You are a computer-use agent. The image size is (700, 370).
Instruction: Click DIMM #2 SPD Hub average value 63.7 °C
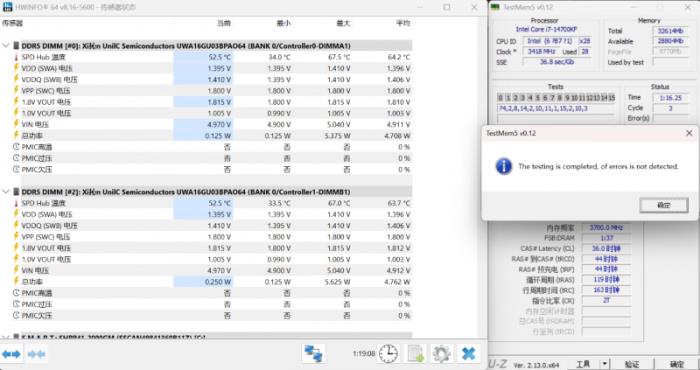click(399, 203)
